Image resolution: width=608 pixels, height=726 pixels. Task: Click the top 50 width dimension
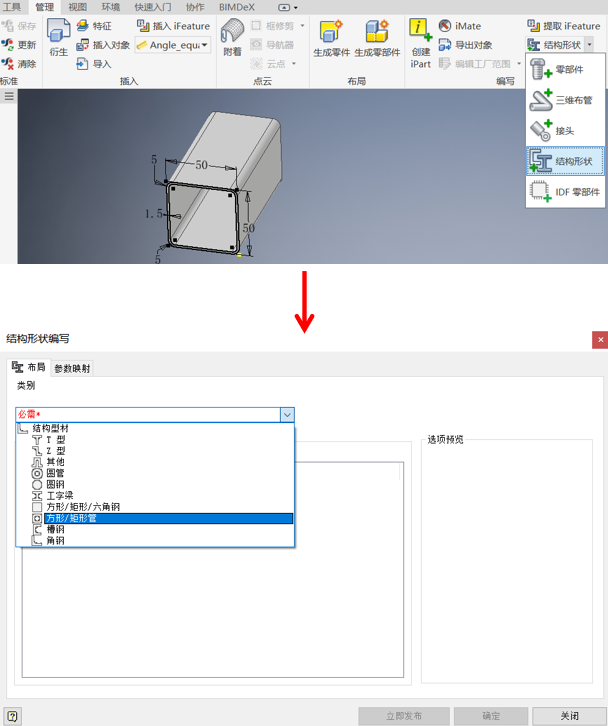pos(201,165)
